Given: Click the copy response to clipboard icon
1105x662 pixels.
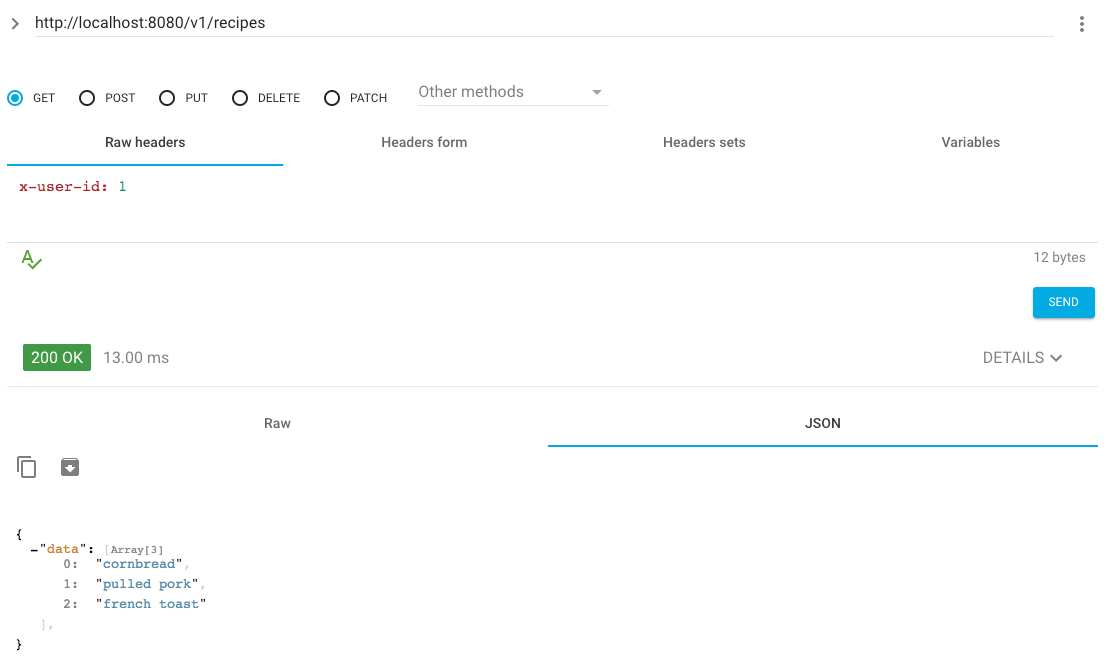Looking at the screenshot, I should [x=27, y=467].
